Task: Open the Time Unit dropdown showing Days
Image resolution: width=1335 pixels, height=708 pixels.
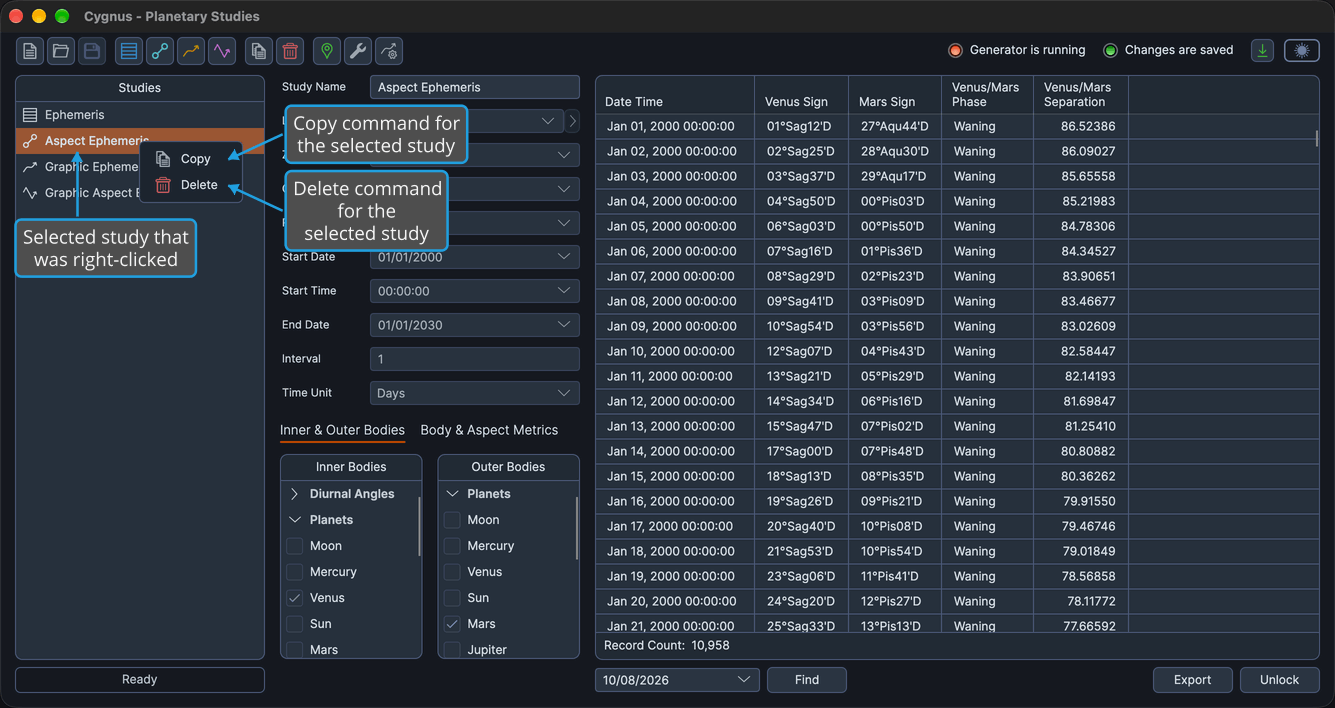Action: point(475,393)
